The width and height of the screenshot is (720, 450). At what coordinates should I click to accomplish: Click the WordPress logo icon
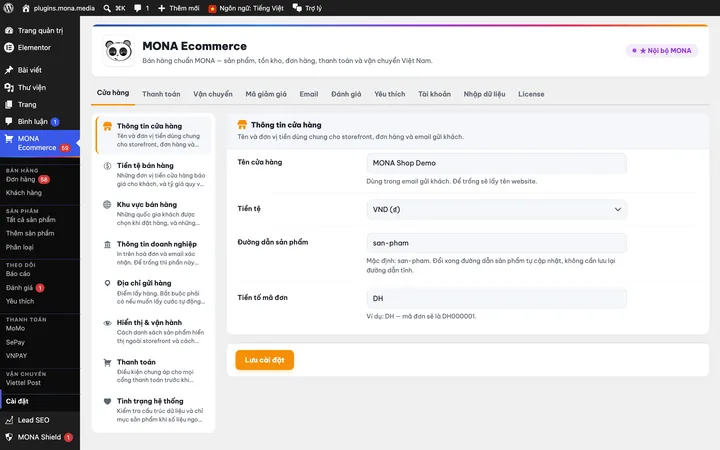tap(8, 8)
